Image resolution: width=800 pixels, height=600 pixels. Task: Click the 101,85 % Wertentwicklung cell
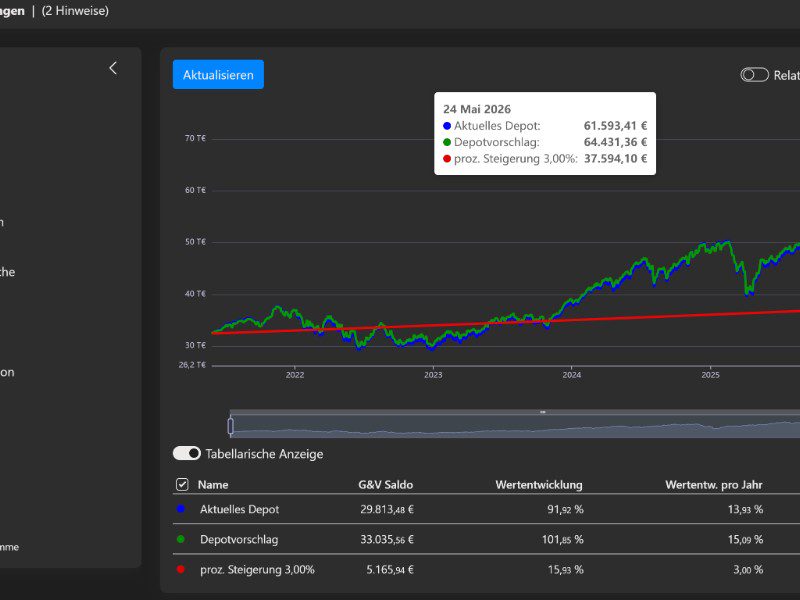(563, 539)
